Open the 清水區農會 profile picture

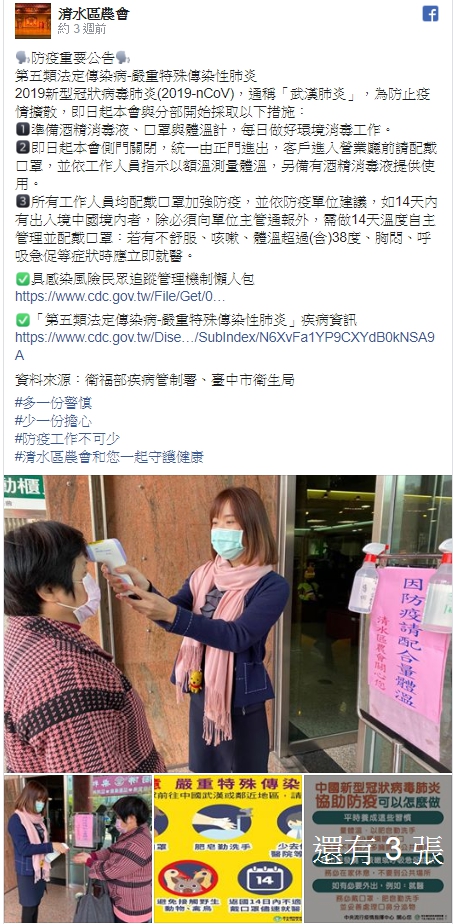click(33, 21)
